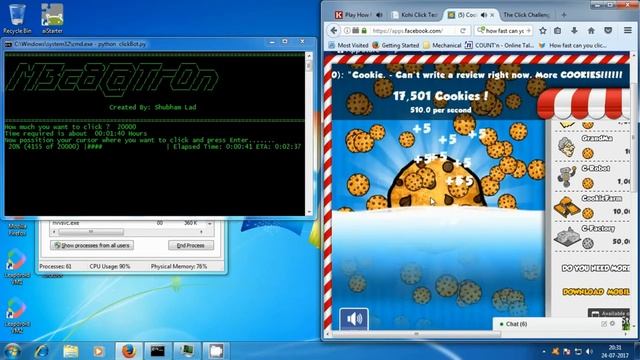The height and width of the screenshot is (360, 640).
Task: Click End Process in Task Manager
Action: tap(191, 245)
